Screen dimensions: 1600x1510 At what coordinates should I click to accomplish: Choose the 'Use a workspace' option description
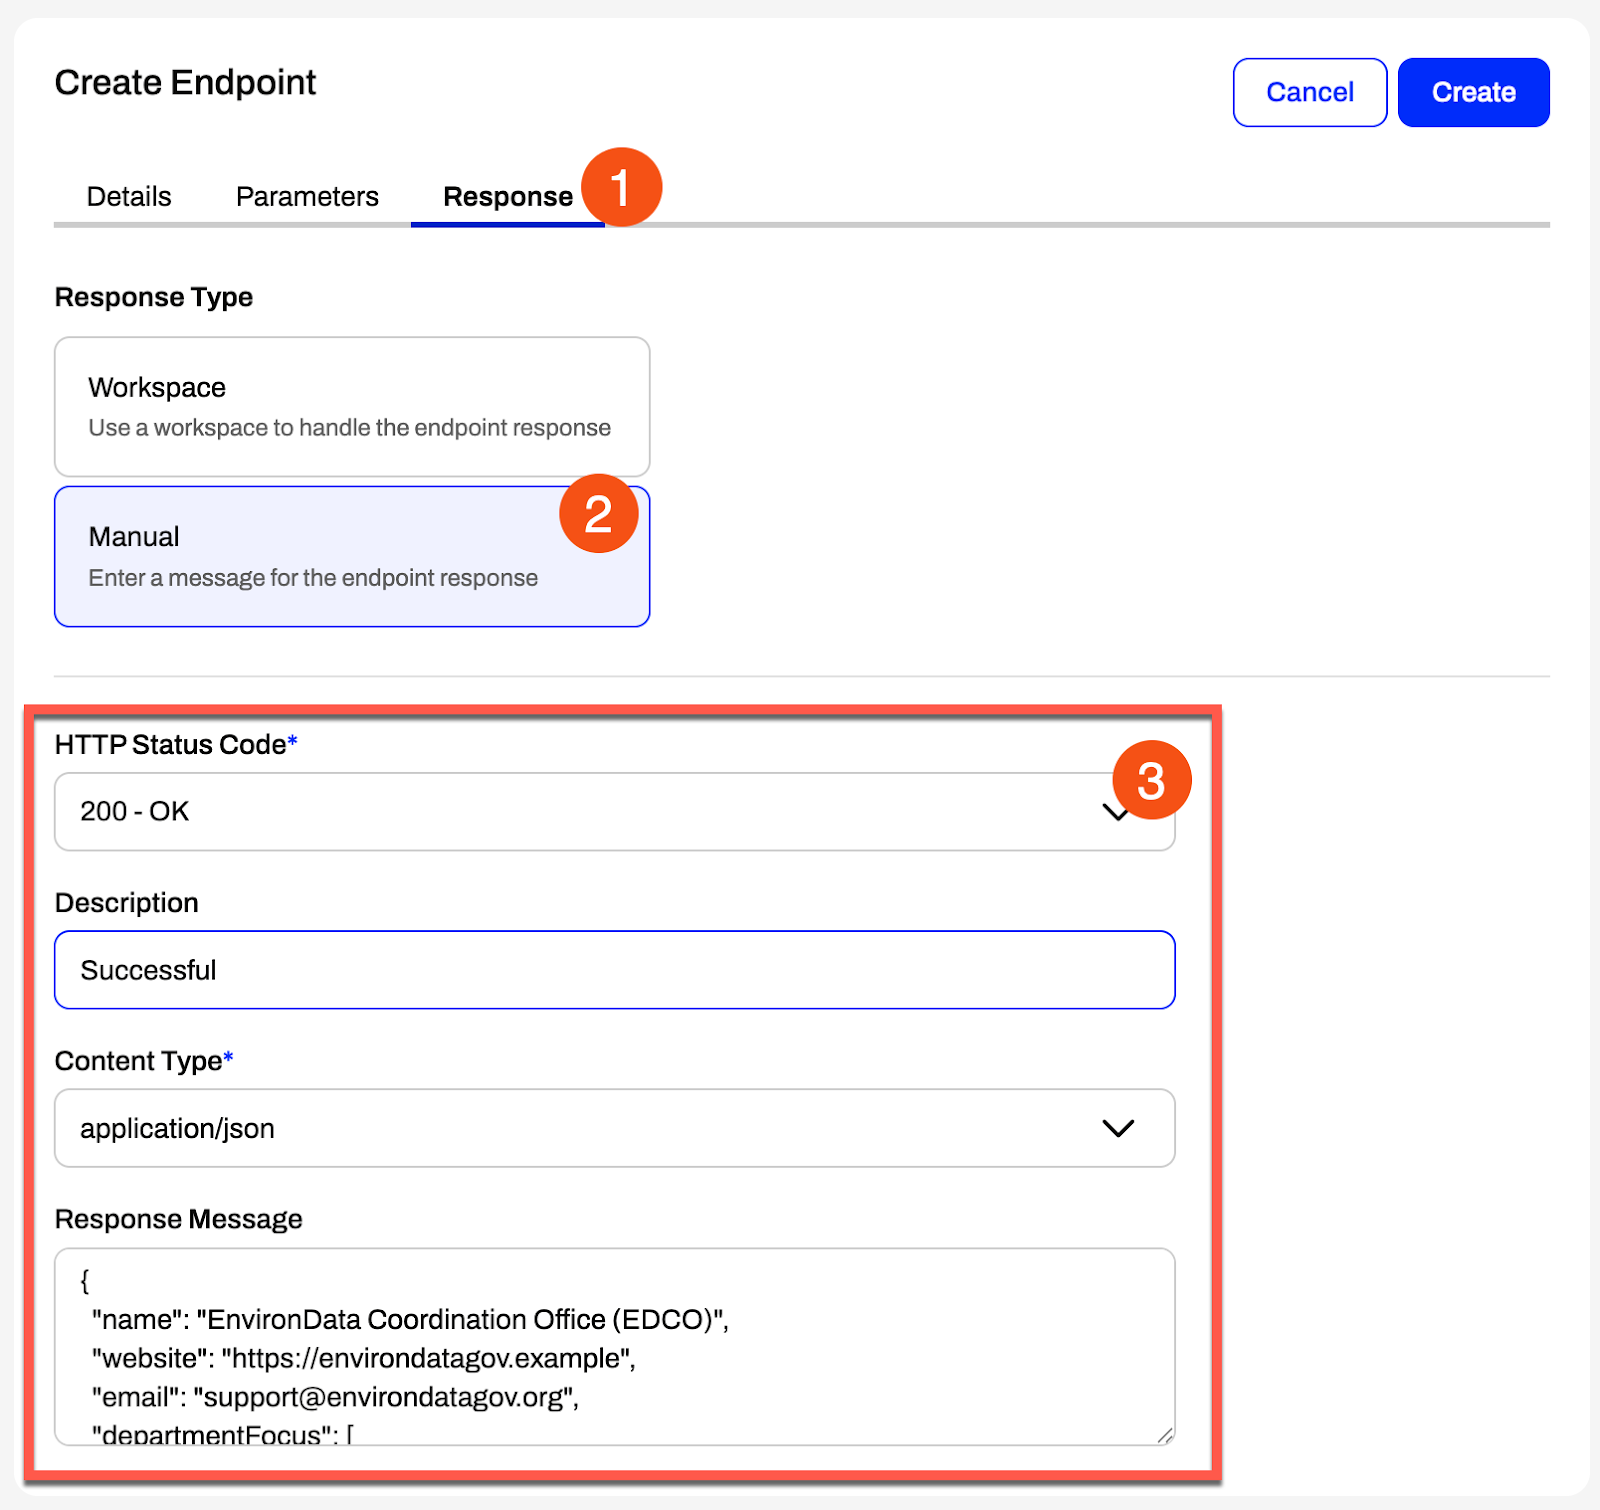349,428
